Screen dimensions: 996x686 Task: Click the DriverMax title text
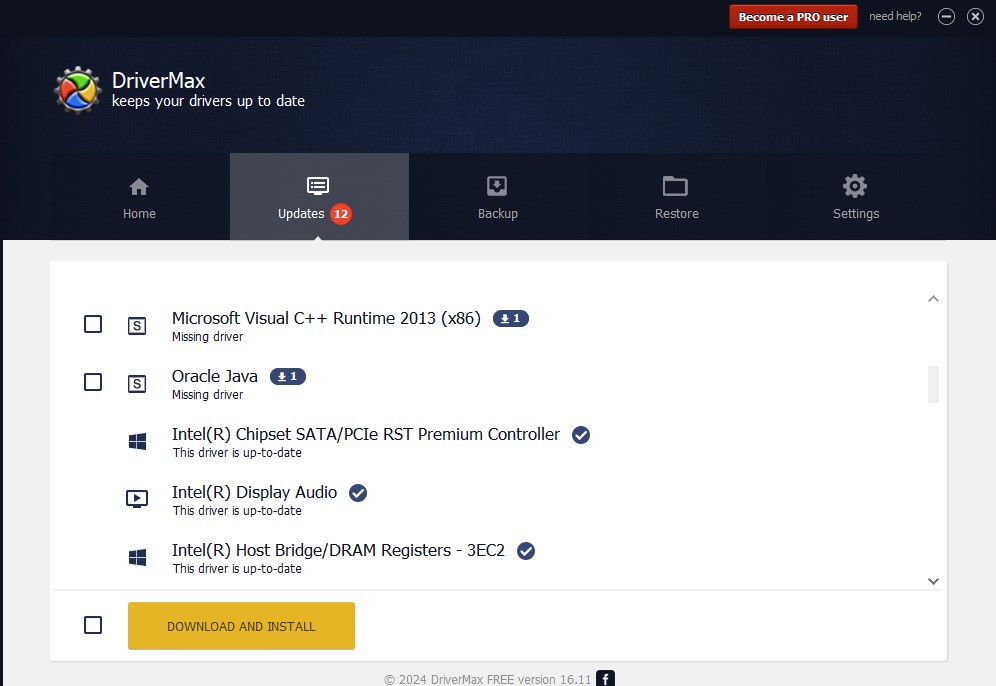(x=158, y=81)
